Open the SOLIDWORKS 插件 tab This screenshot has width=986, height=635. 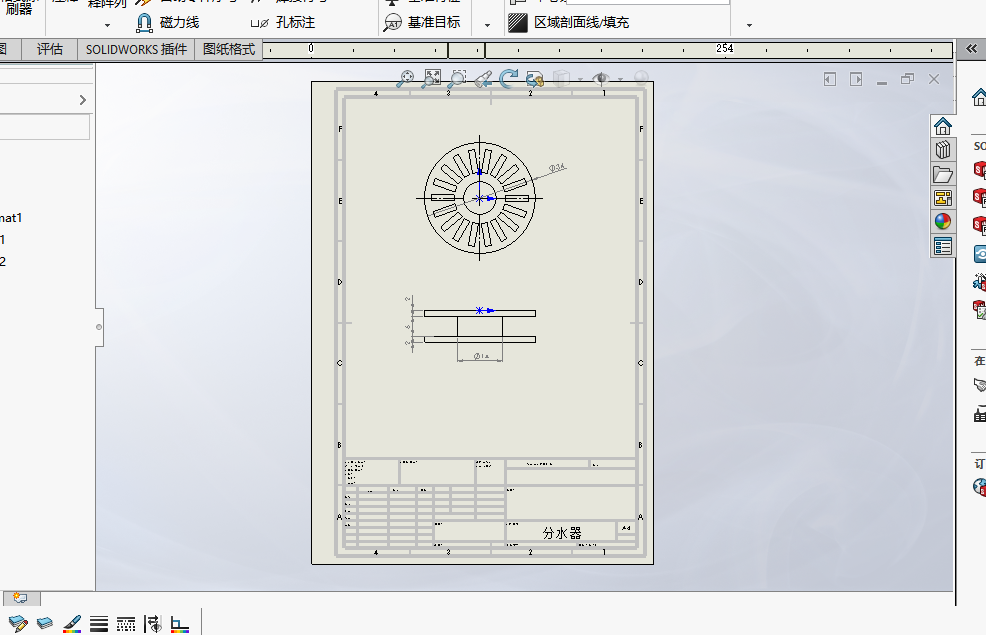point(136,49)
